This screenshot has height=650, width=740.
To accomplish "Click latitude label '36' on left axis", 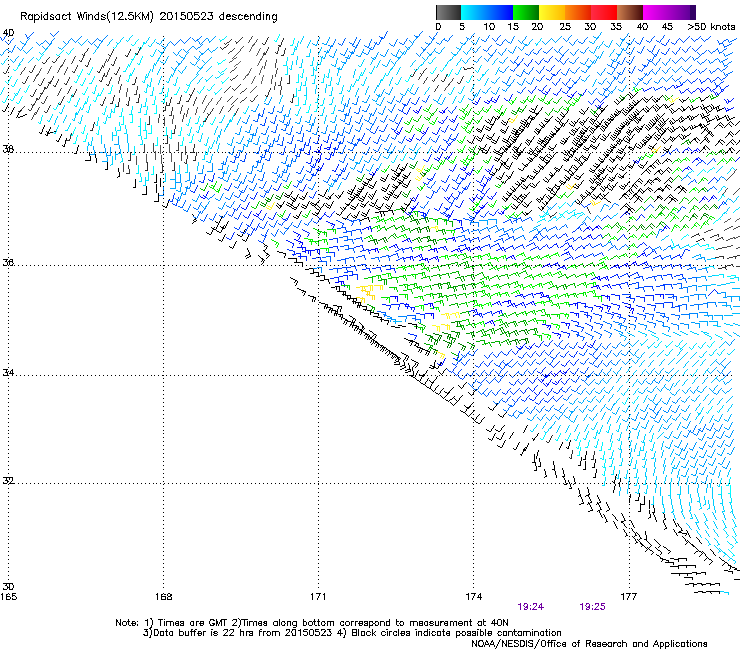I will (x=8, y=262).
